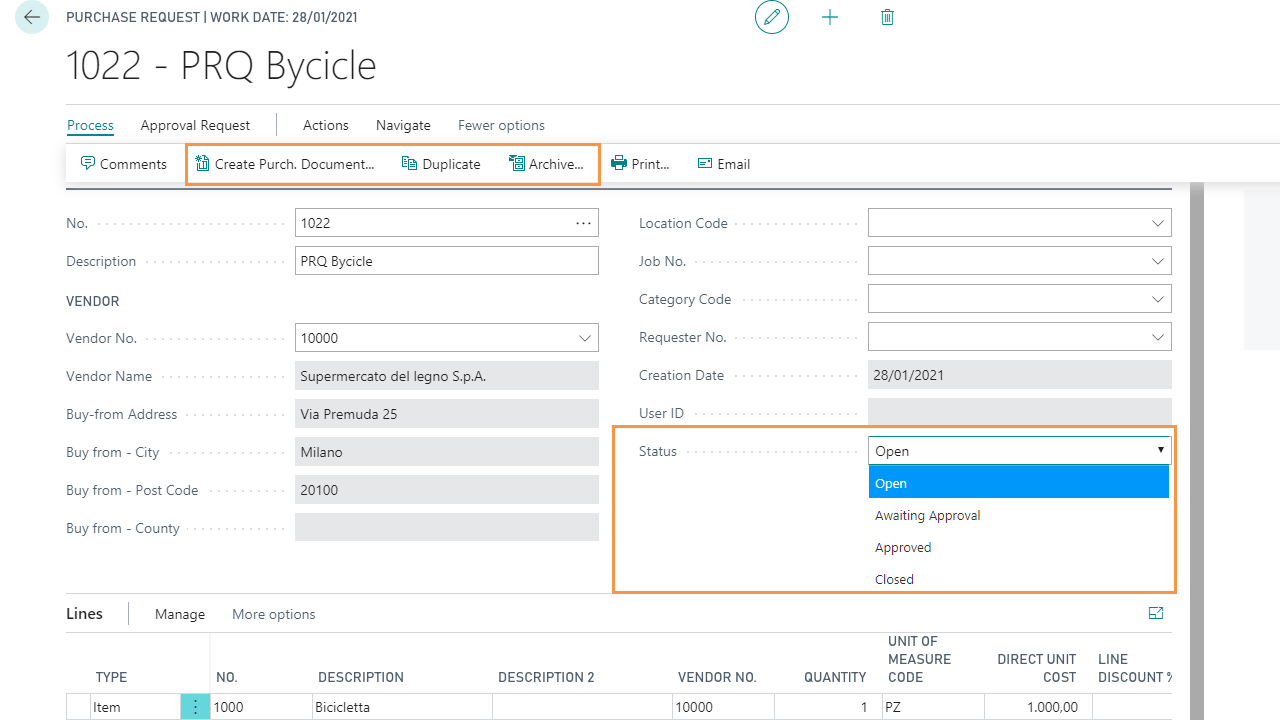Click Create Purch. Document action
Image resolution: width=1280 pixels, height=720 pixels.
[x=285, y=164]
